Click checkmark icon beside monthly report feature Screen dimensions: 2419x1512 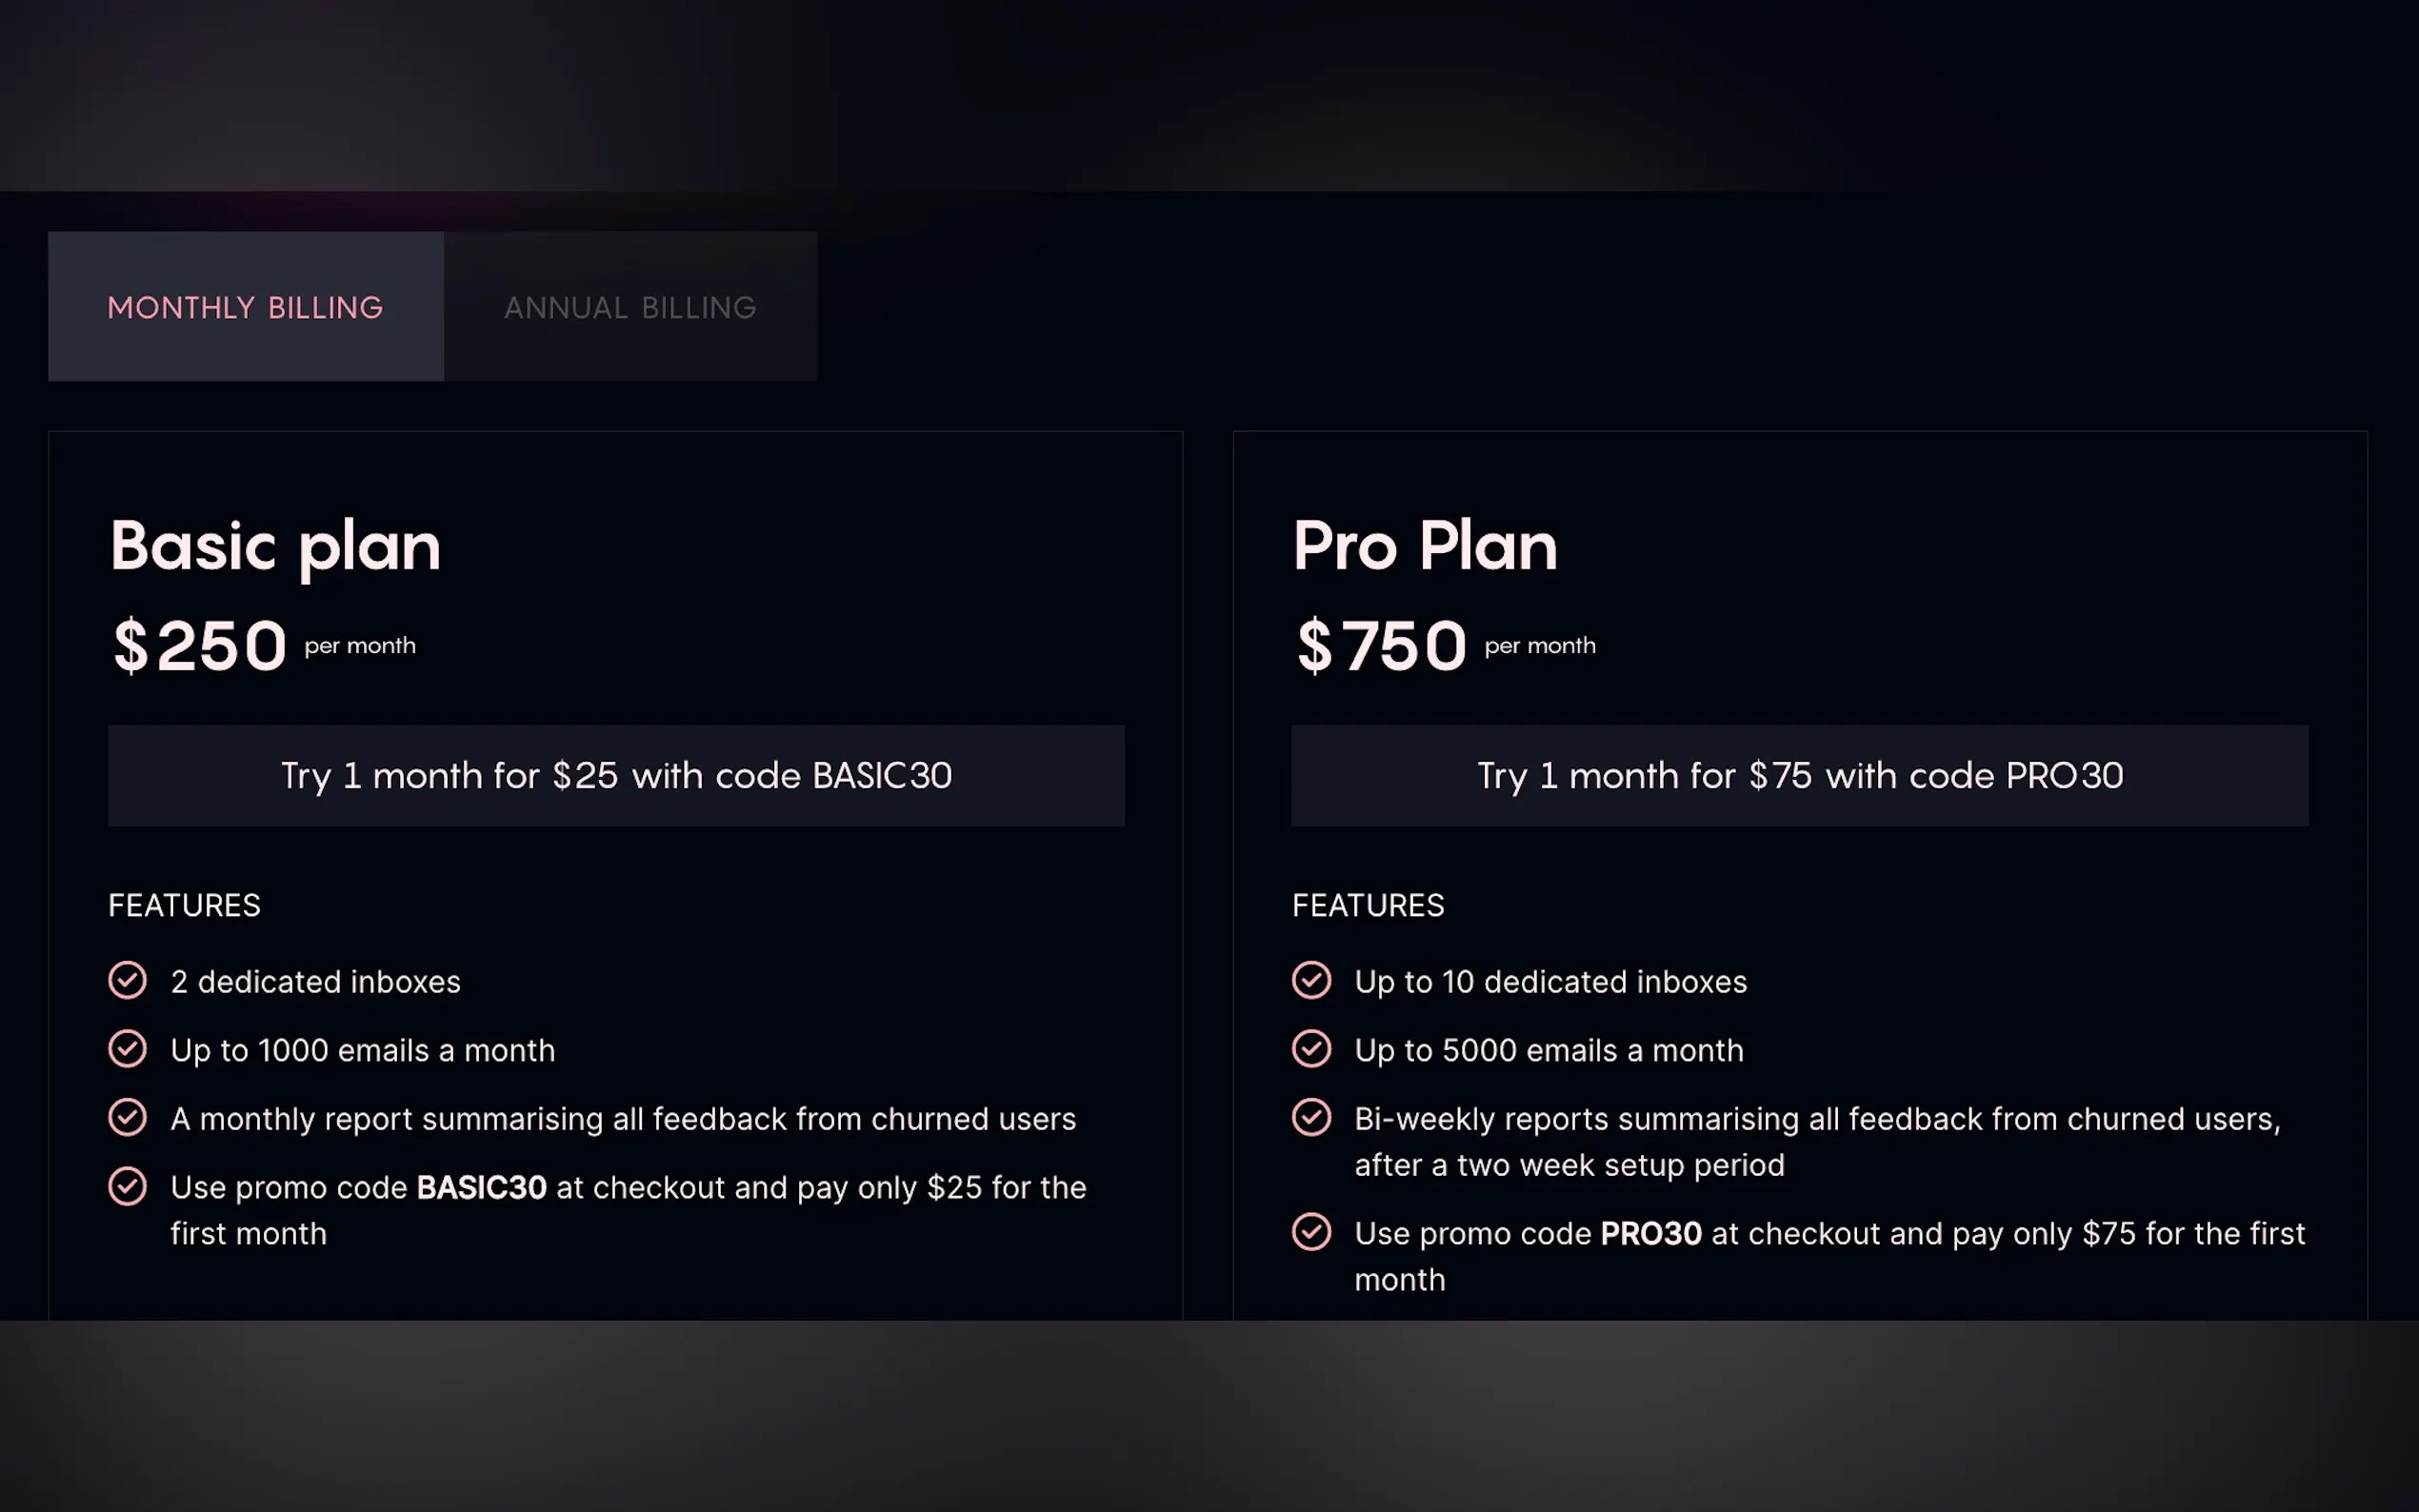click(128, 1117)
